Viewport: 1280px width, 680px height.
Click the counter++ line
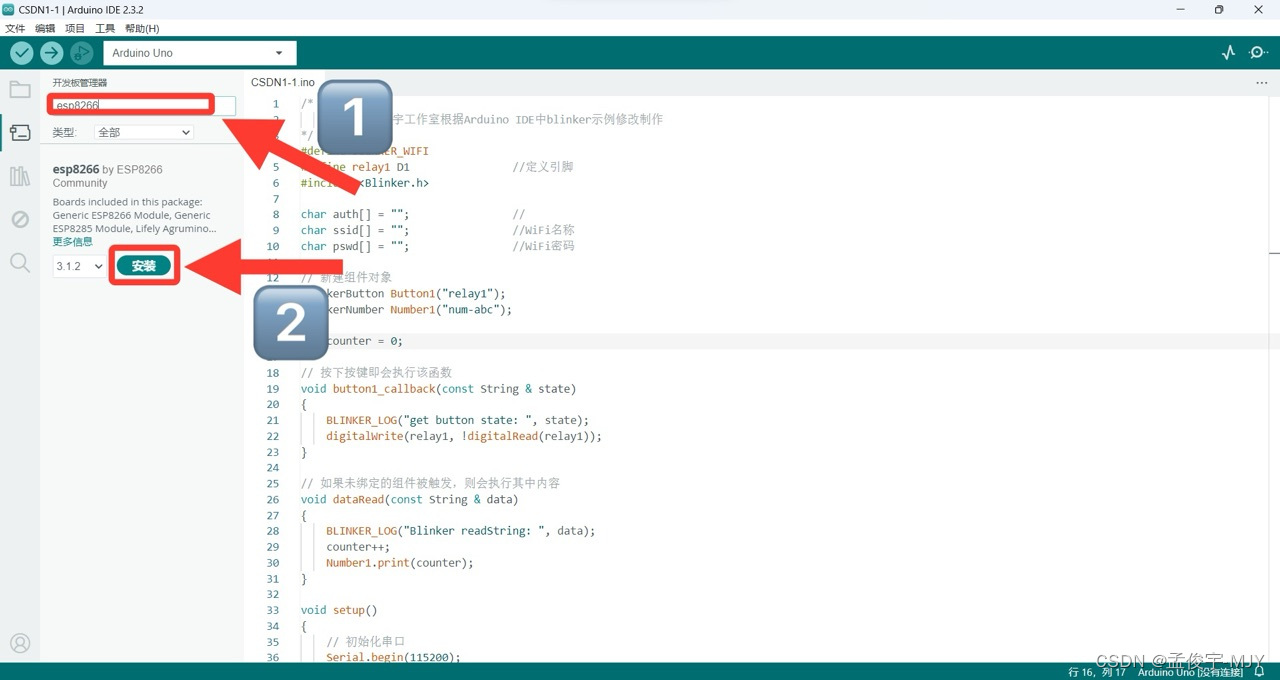point(358,547)
